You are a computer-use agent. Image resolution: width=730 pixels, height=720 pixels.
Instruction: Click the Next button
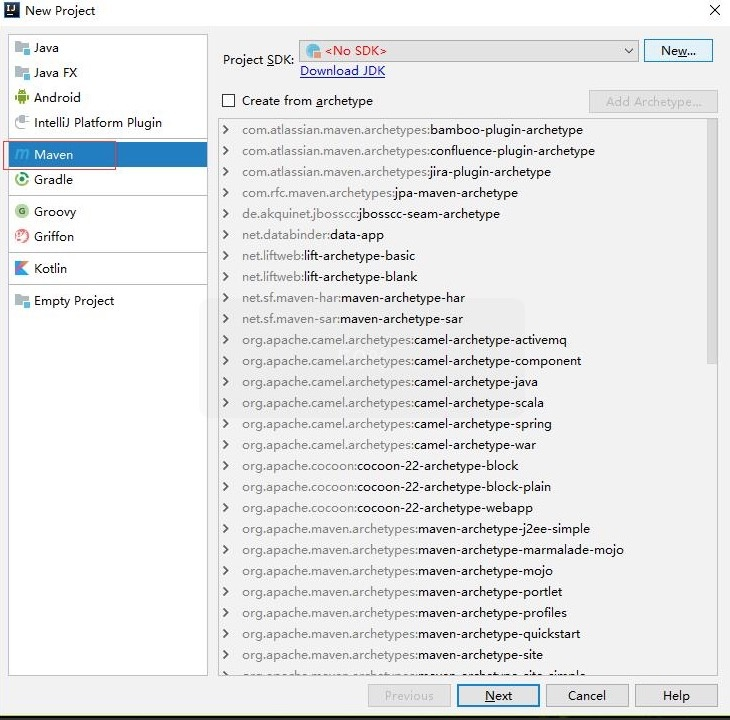(498, 695)
